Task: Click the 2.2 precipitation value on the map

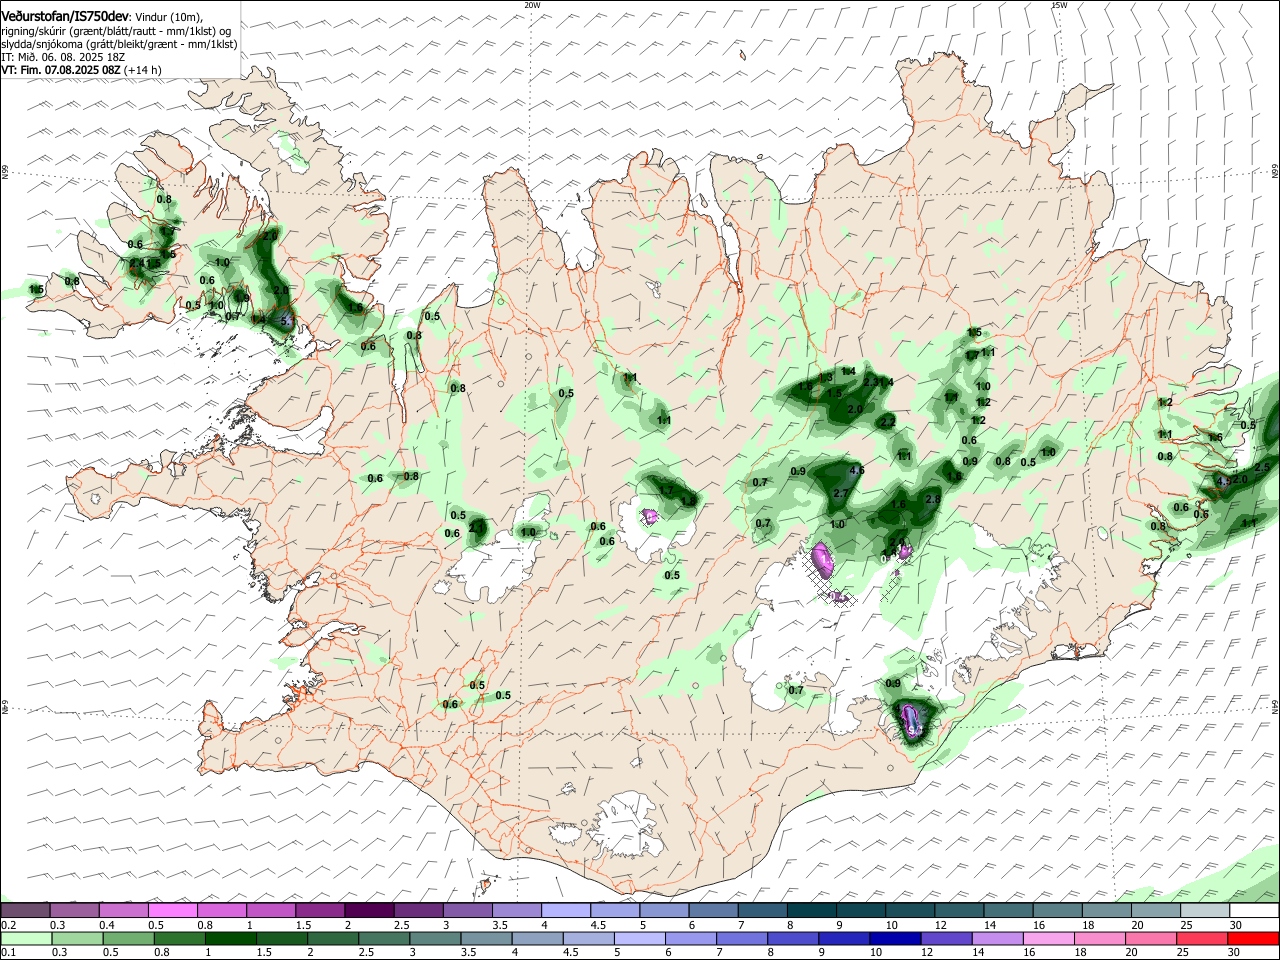Action: tap(887, 423)
